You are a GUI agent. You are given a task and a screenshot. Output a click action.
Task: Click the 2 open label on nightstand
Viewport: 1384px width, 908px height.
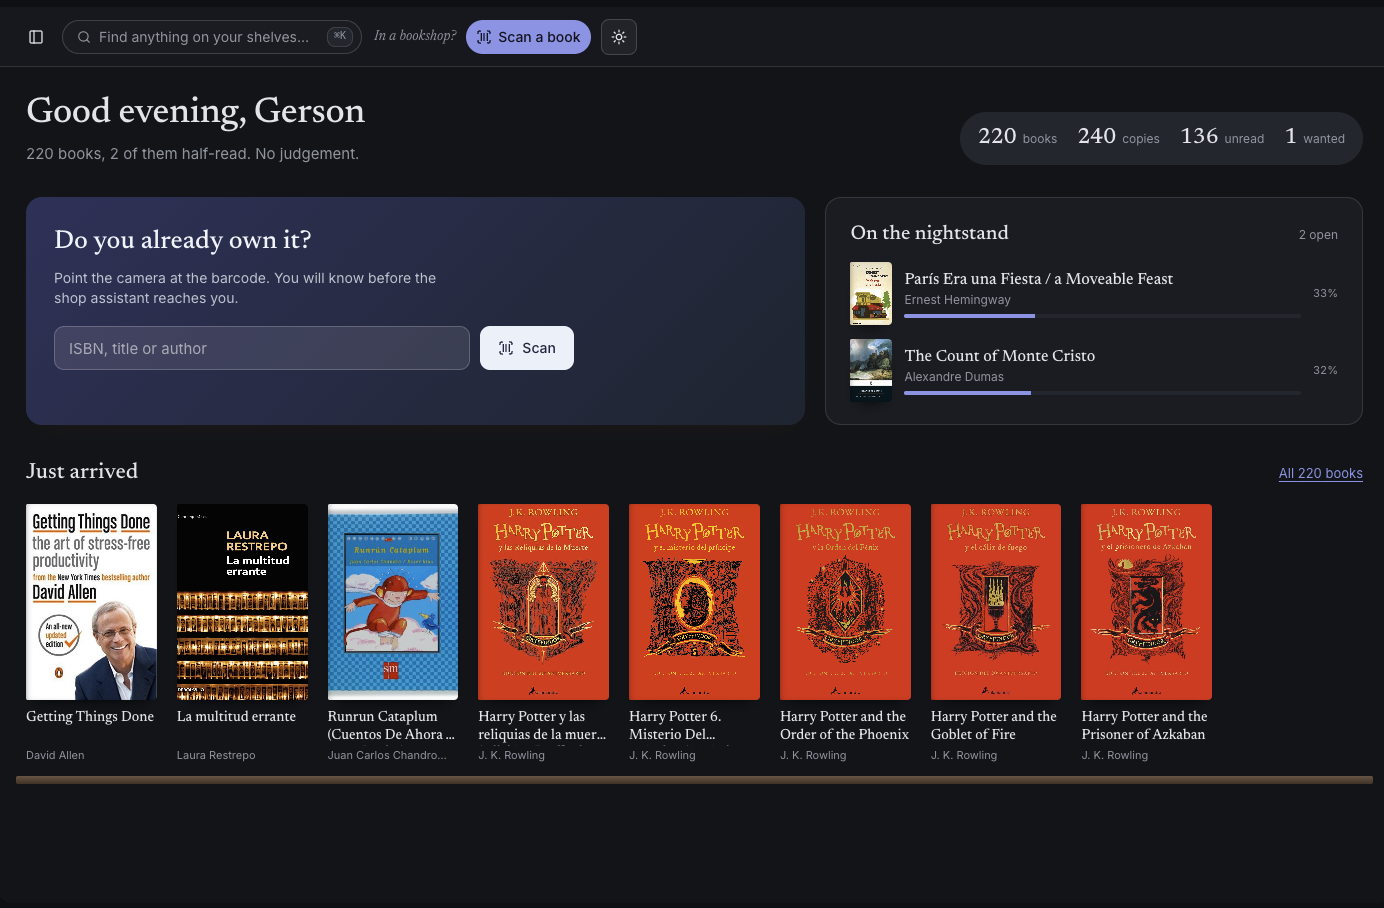(1318, 235)
